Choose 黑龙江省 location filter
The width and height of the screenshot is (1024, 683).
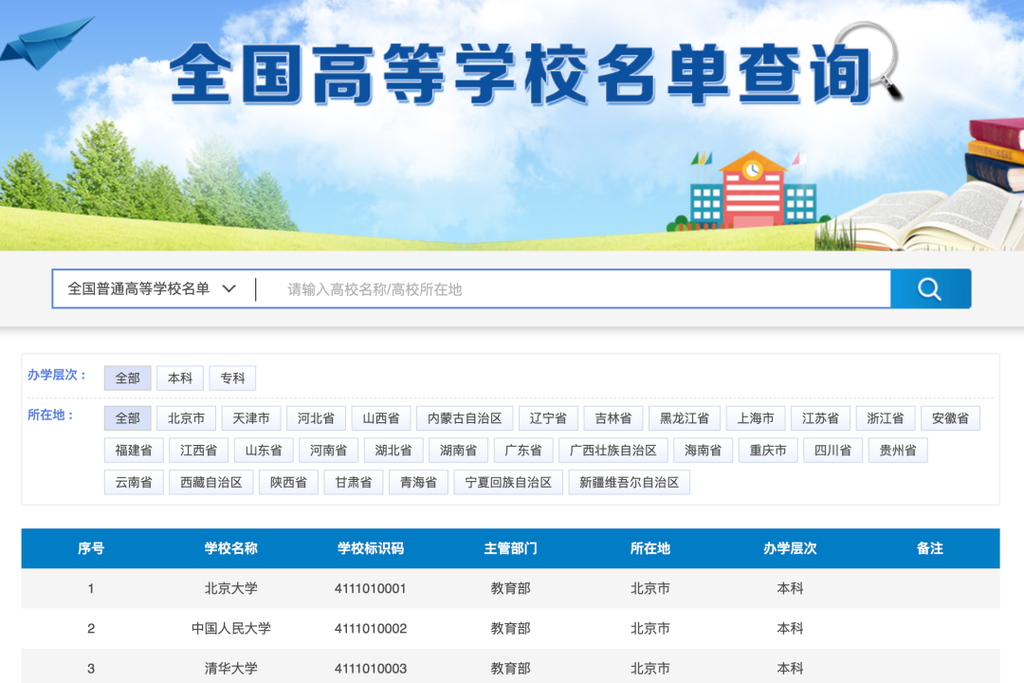tap(684, 418)
